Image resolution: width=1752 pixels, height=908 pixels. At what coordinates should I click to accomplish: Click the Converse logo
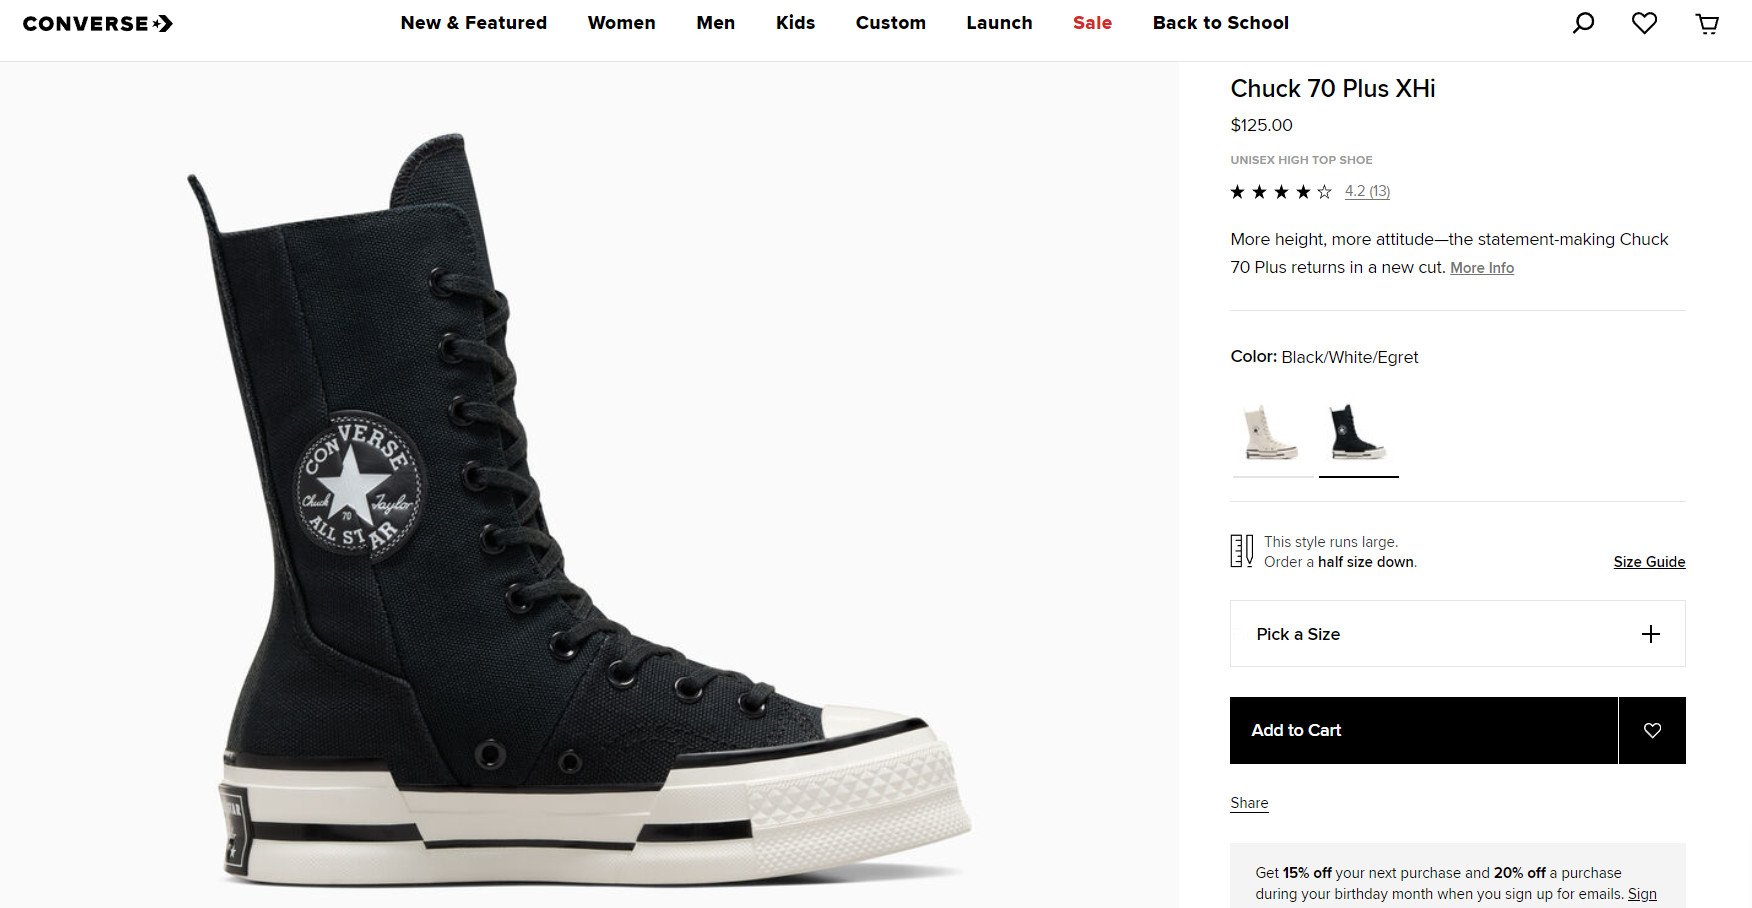[97, 24]
